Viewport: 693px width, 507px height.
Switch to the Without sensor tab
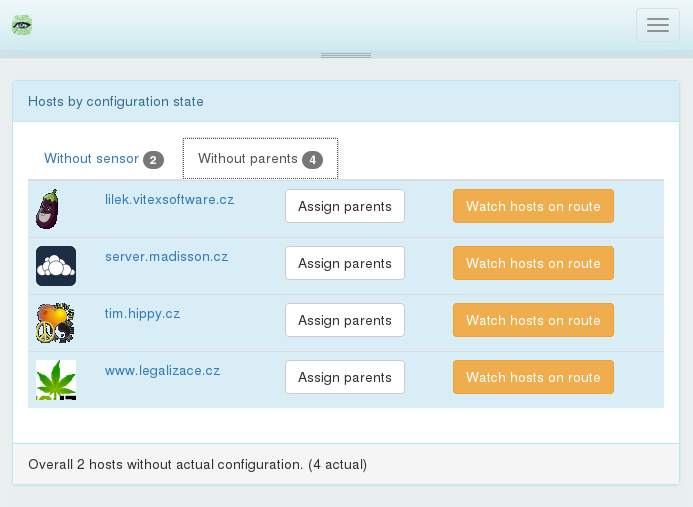click(104, 159)
